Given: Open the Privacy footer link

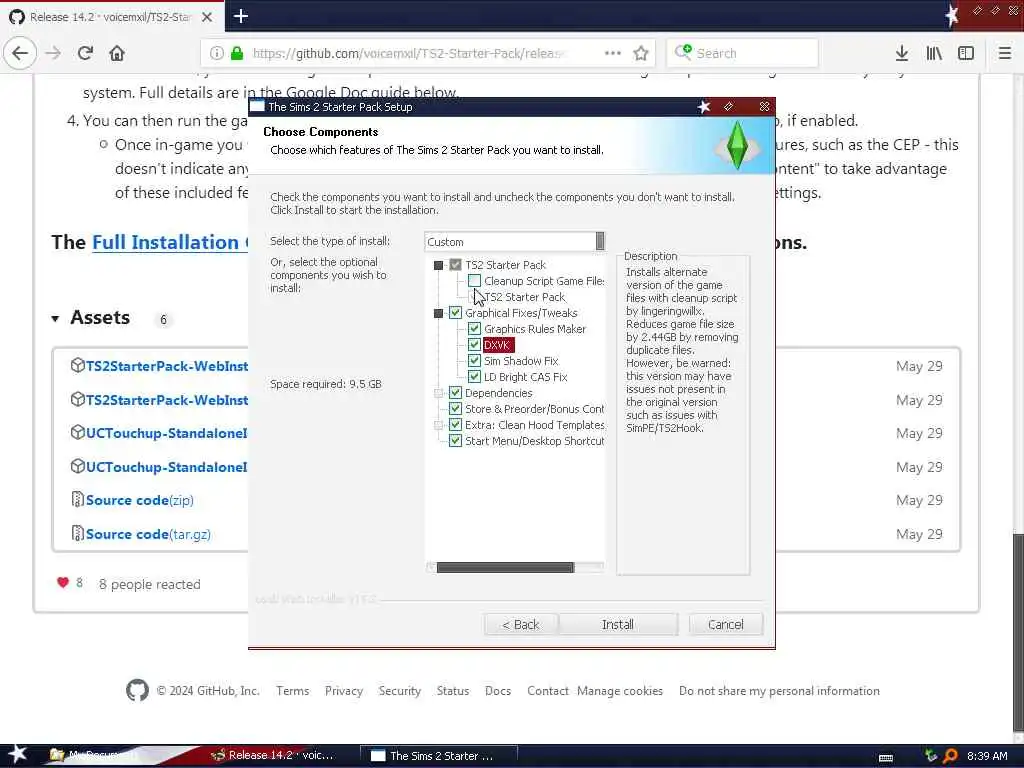Looking at the screenshot, I should click(344, 690).
